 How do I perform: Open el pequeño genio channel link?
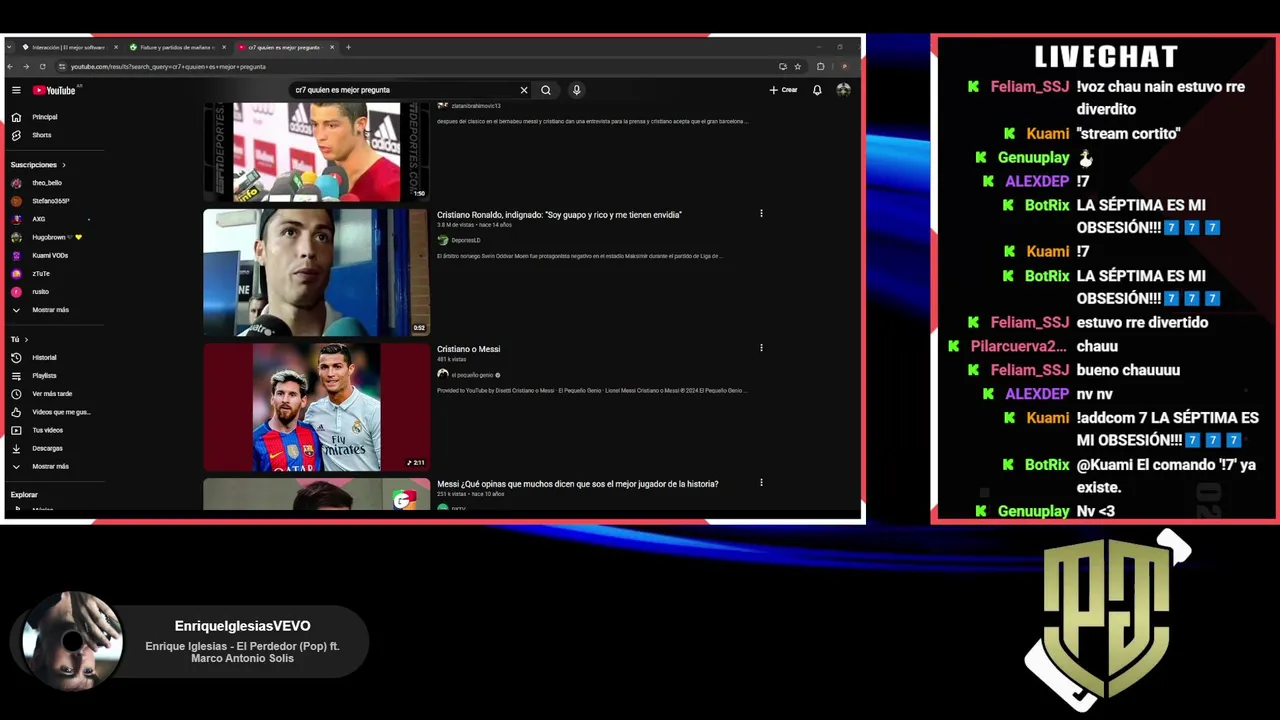click(472, 375)
